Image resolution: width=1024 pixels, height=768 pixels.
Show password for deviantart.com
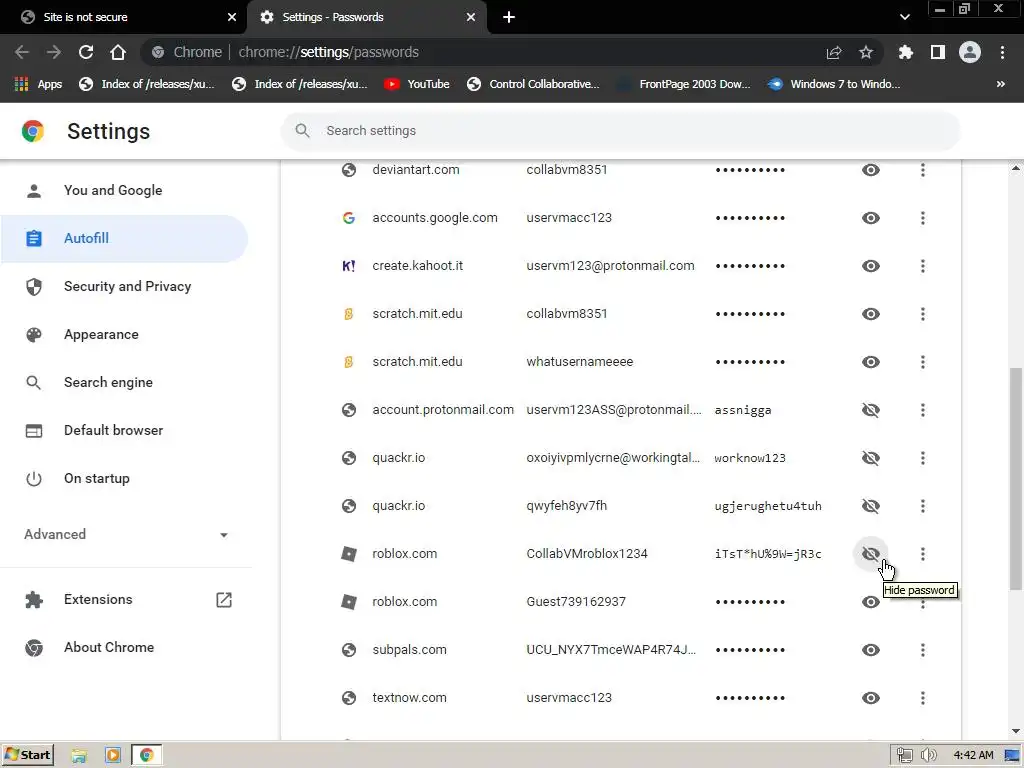(x=871, y=170)
